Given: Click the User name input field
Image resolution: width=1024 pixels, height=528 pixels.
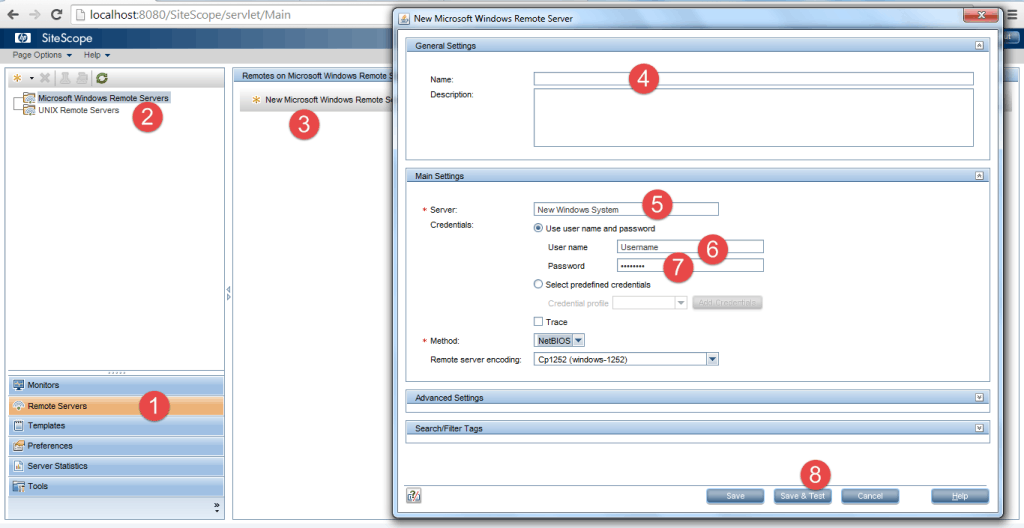Looking at the screenshot, I should click(x=690, y=247).
